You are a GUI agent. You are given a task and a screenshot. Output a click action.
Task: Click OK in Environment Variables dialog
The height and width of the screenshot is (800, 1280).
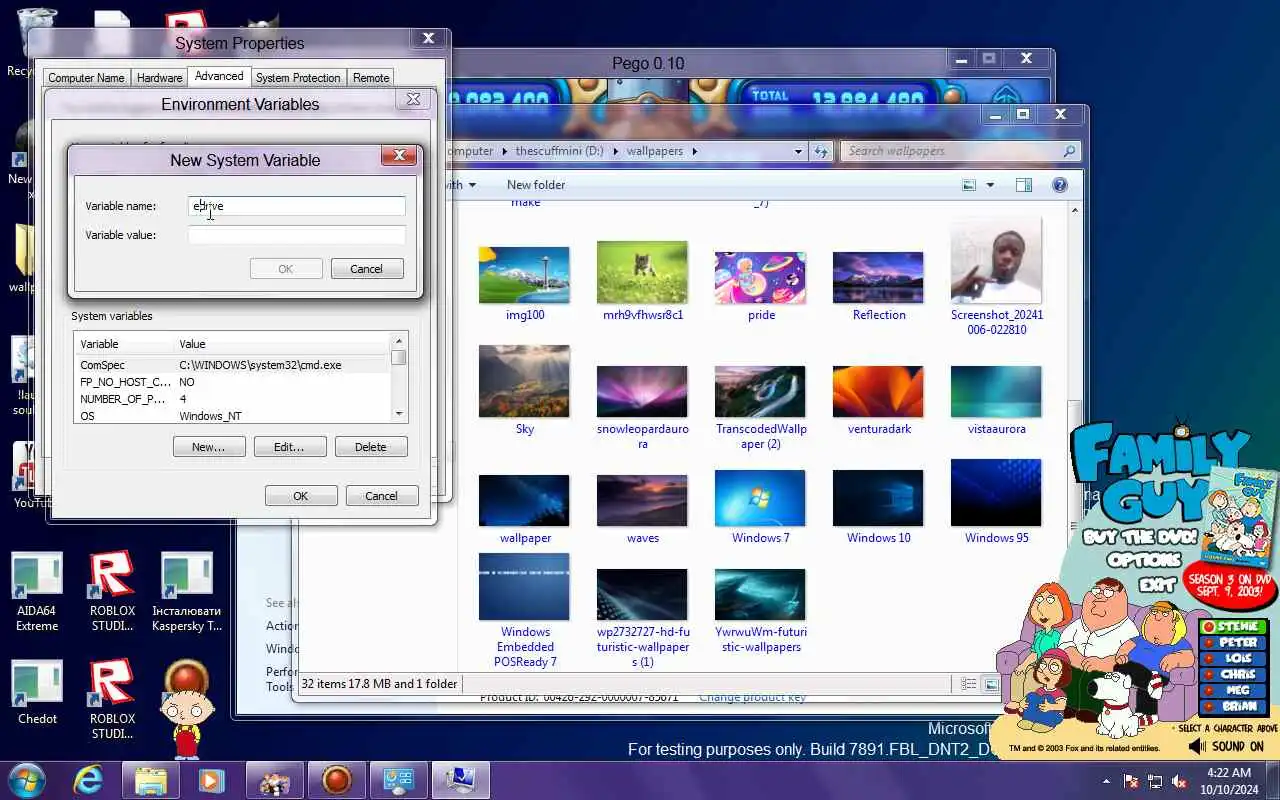(x=300, y=496)
